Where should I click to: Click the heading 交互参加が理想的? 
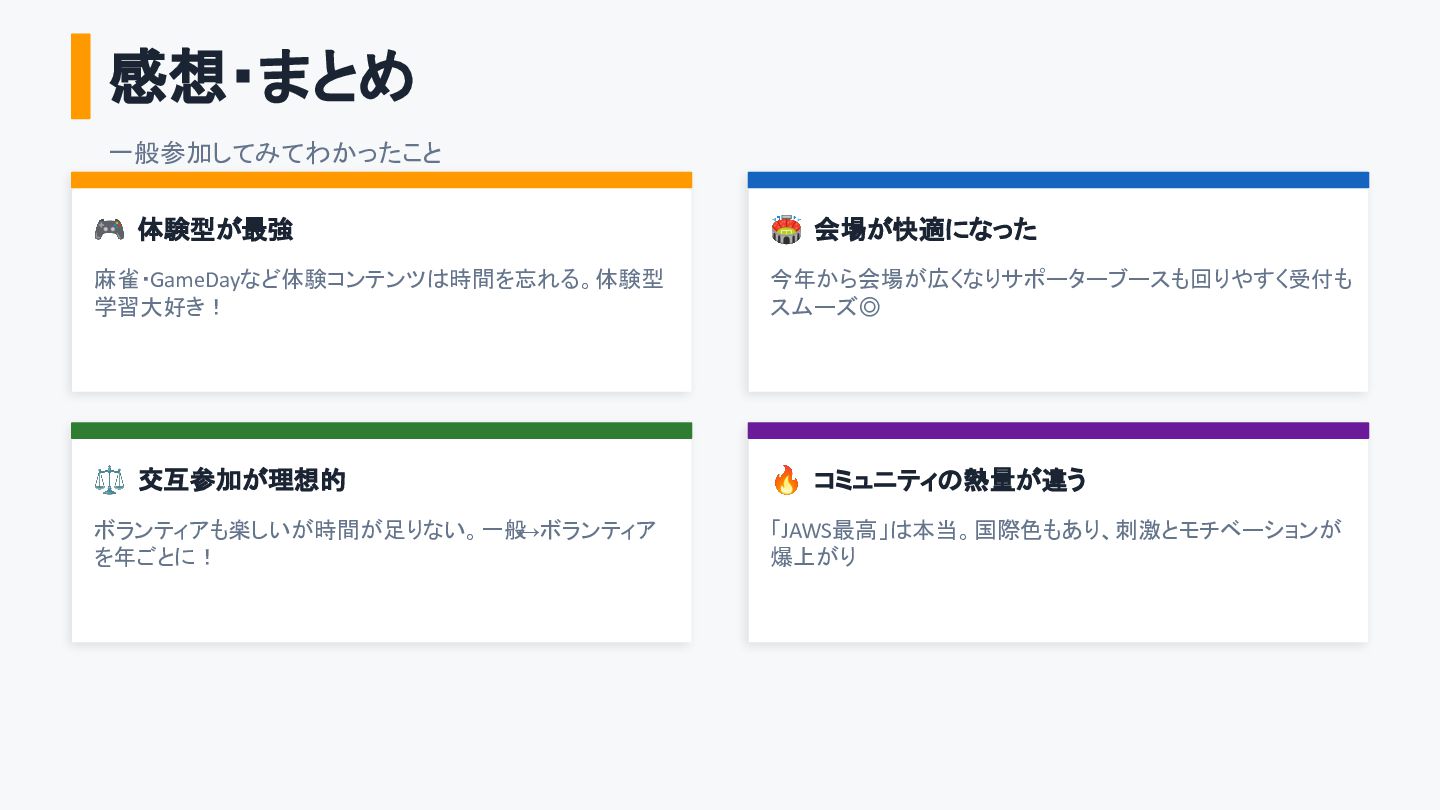[242, 480]
